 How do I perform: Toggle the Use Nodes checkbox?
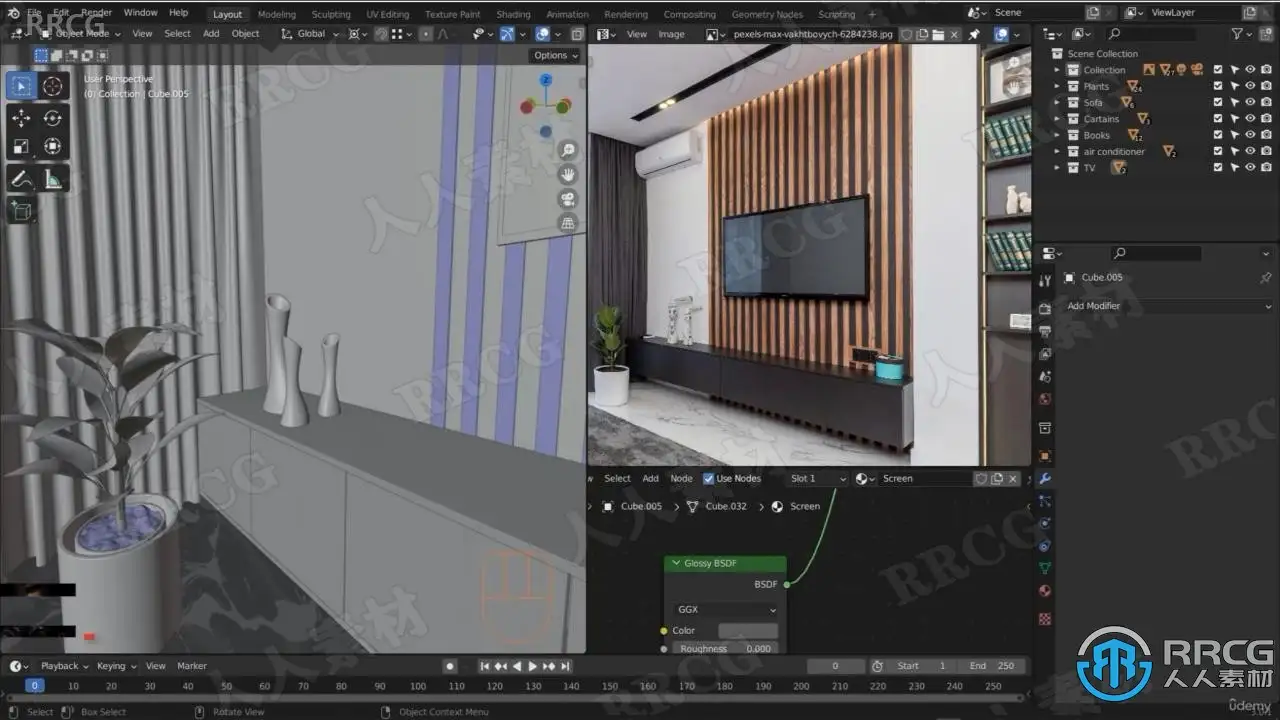709,478
